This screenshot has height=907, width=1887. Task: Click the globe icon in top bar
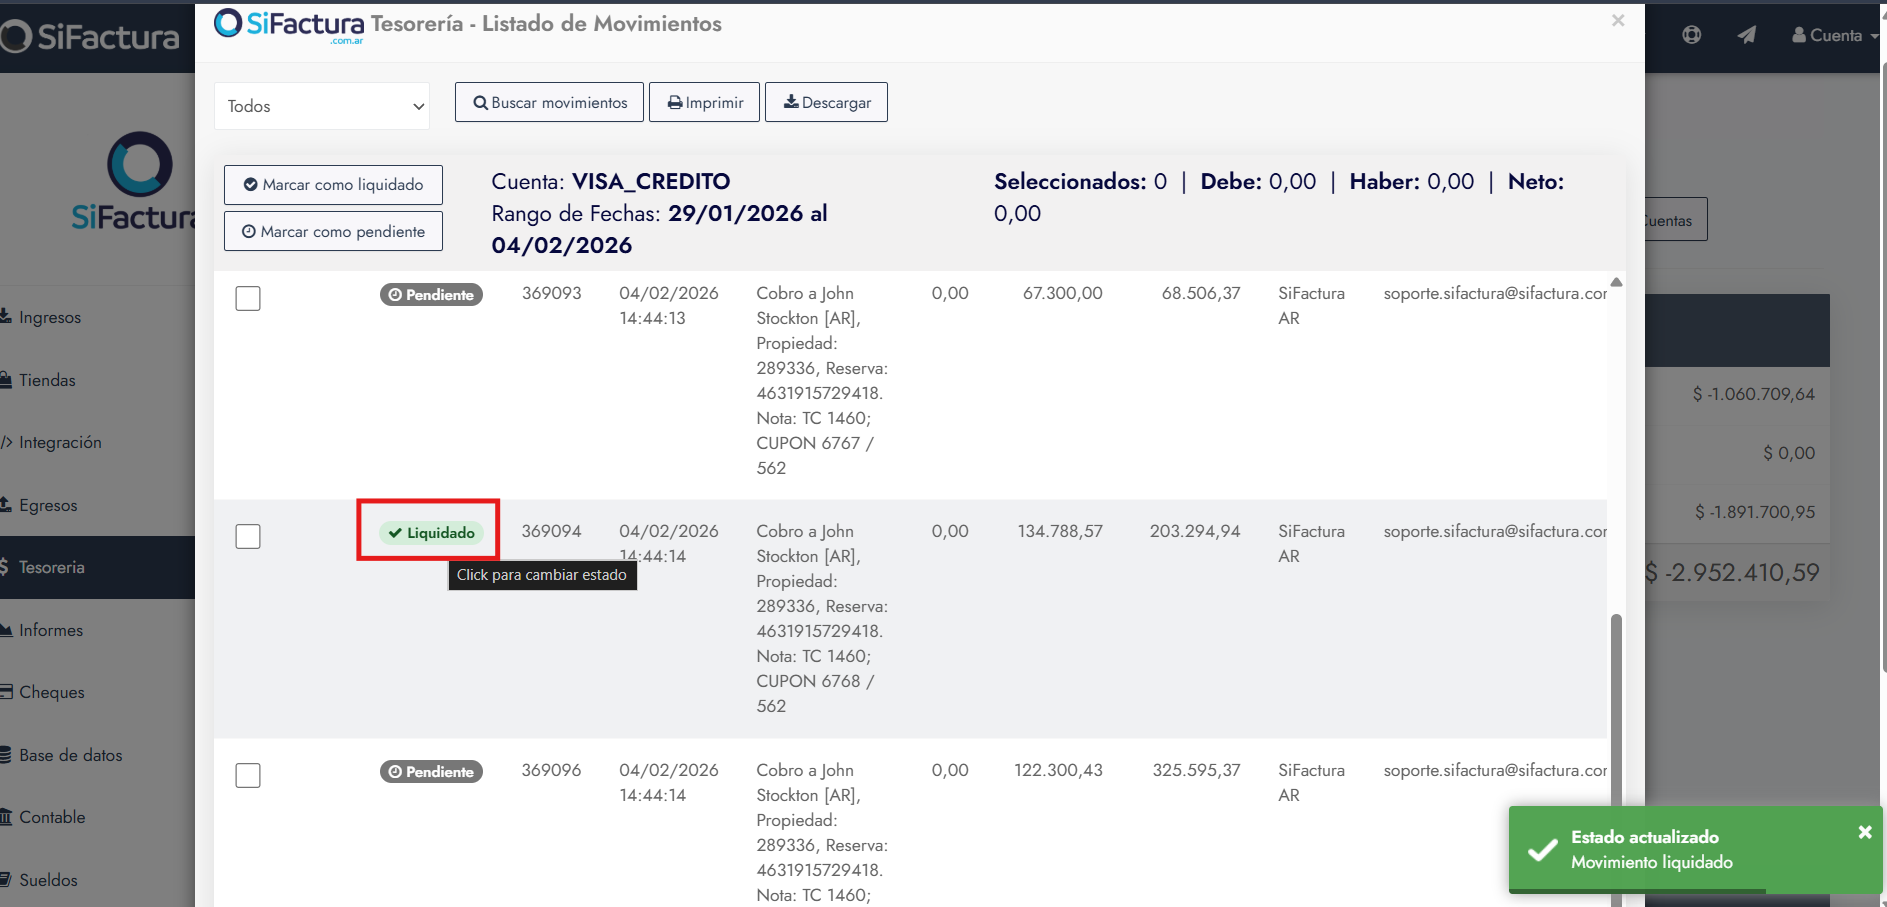click(x=1691, y=35)
